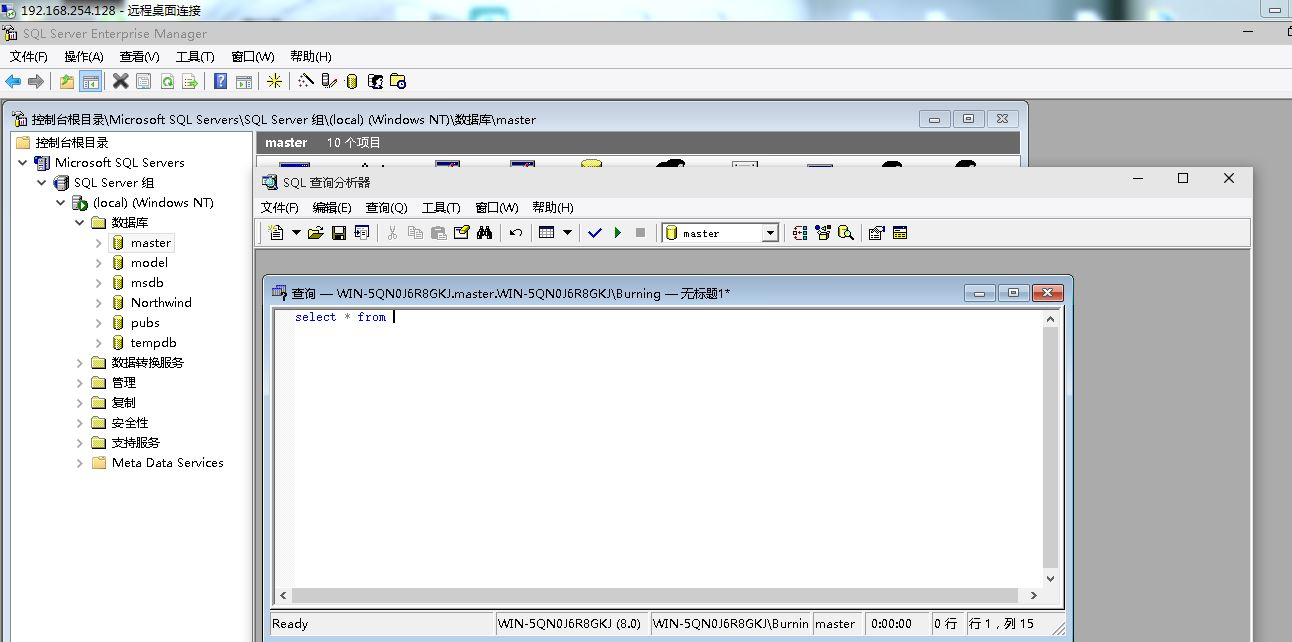Select the 管理 folder in tree
1292x642 pixels.
[124, 382]
